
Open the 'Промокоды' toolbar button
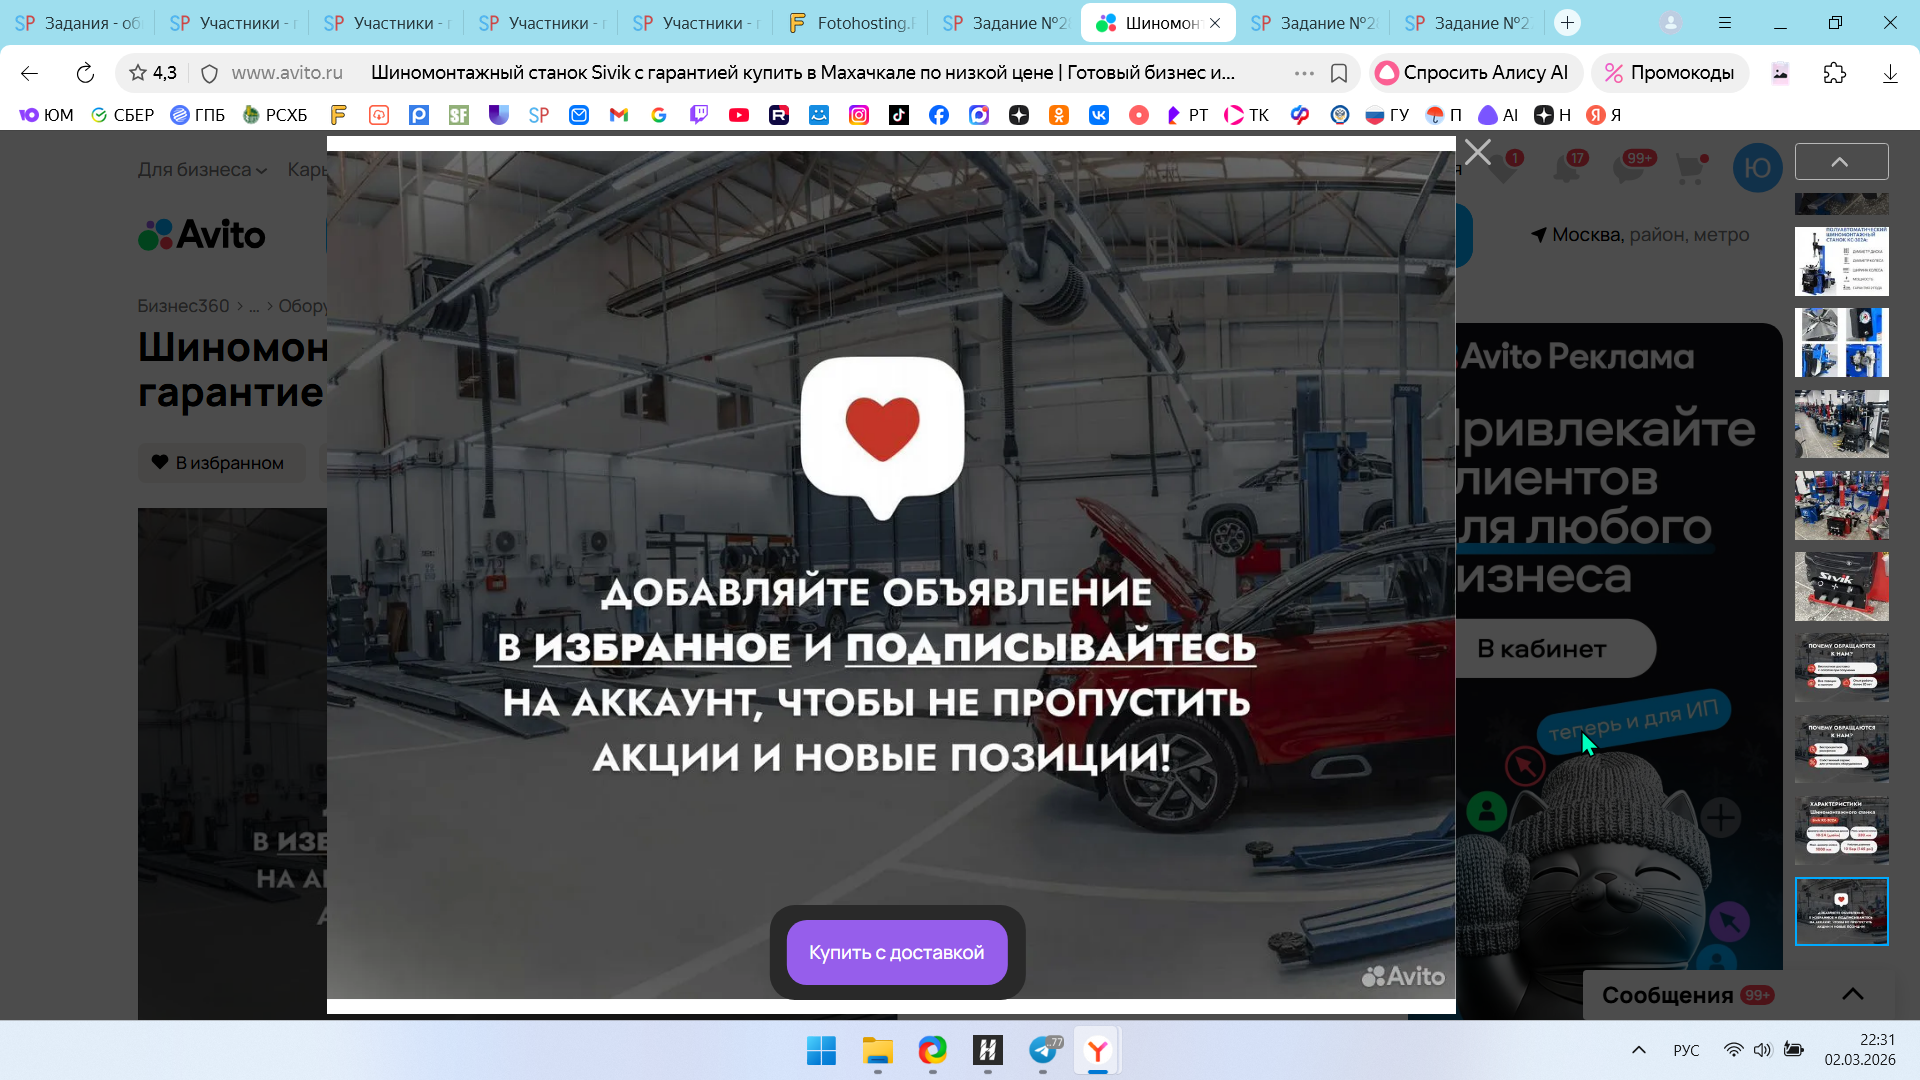pyautogui.click(x=1669, y=73)
